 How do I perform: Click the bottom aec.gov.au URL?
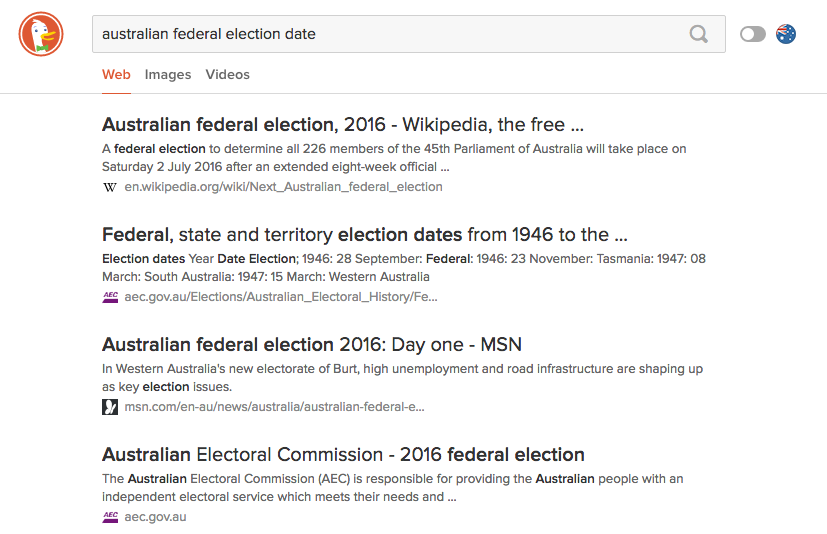(155, 517)
